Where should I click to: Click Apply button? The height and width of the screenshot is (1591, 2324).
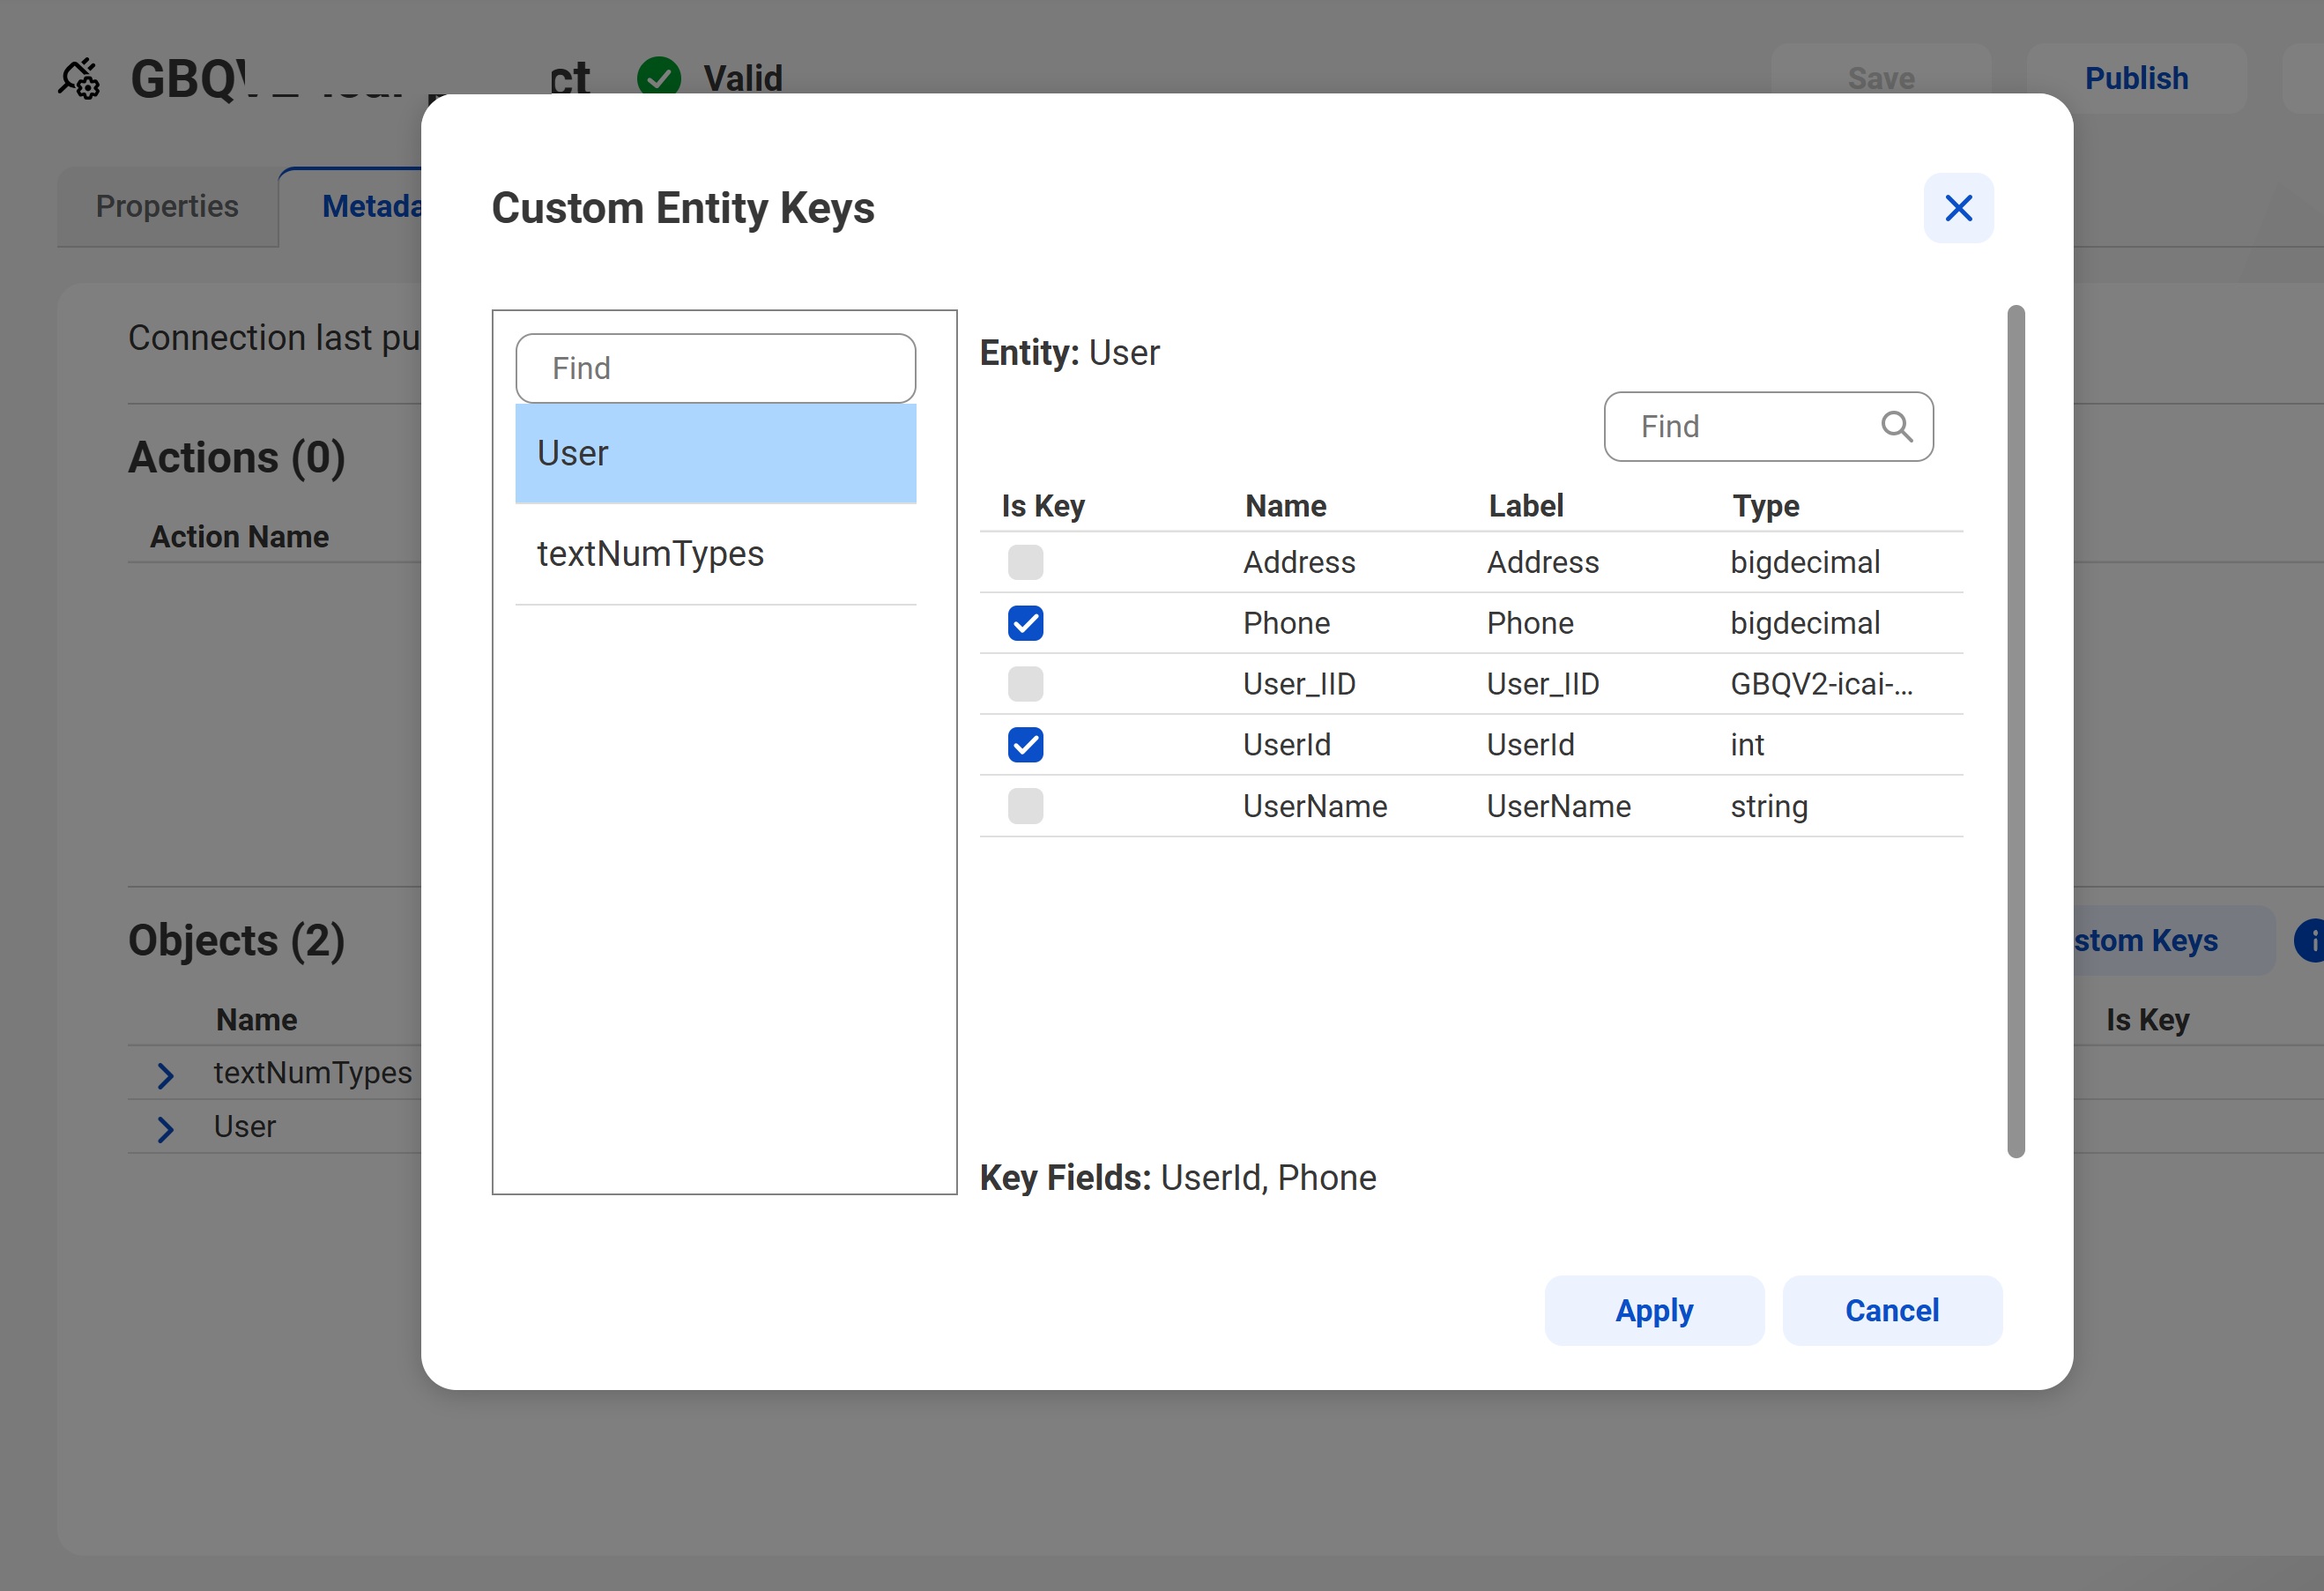click(1654, 1310)
